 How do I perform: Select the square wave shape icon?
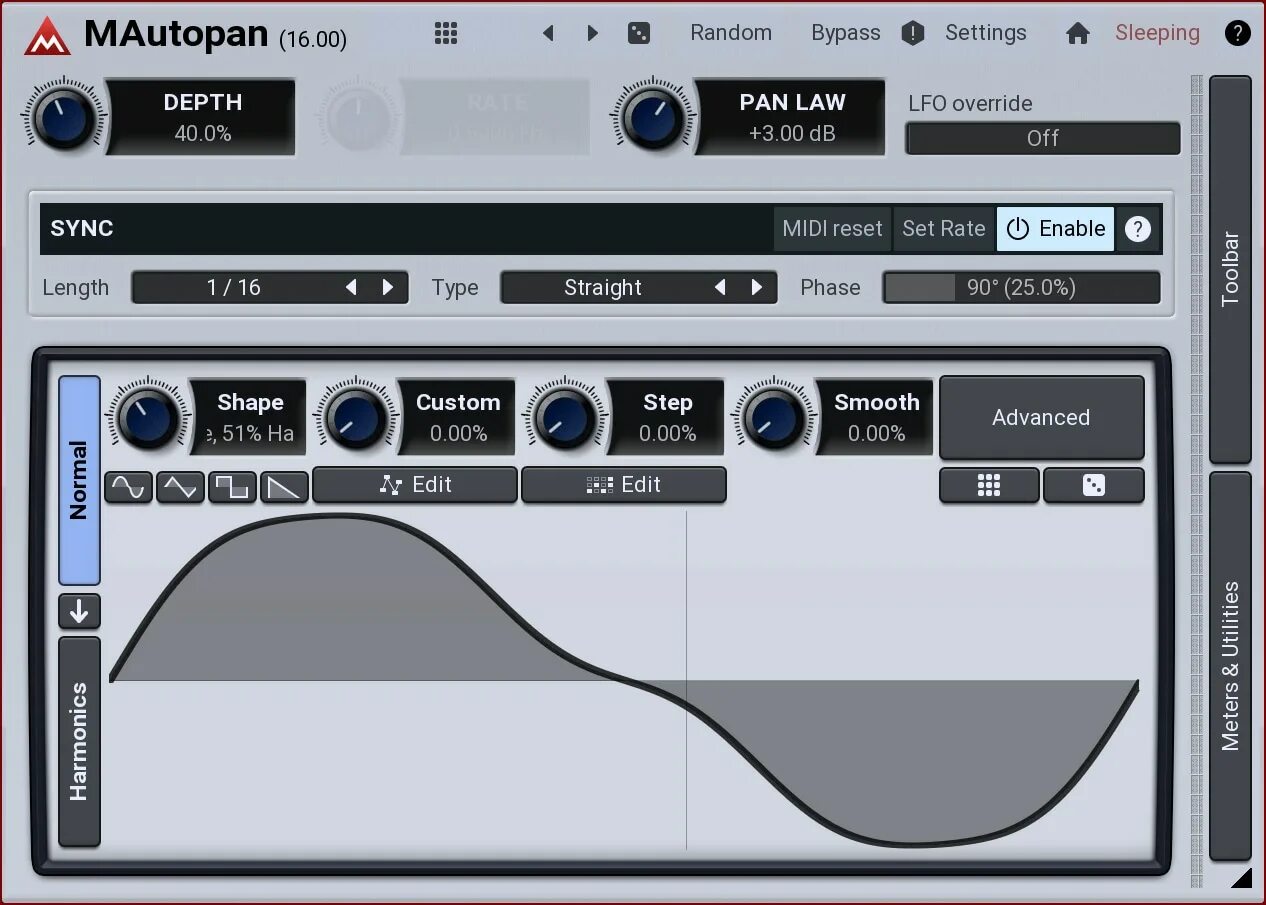coord(233,487)
